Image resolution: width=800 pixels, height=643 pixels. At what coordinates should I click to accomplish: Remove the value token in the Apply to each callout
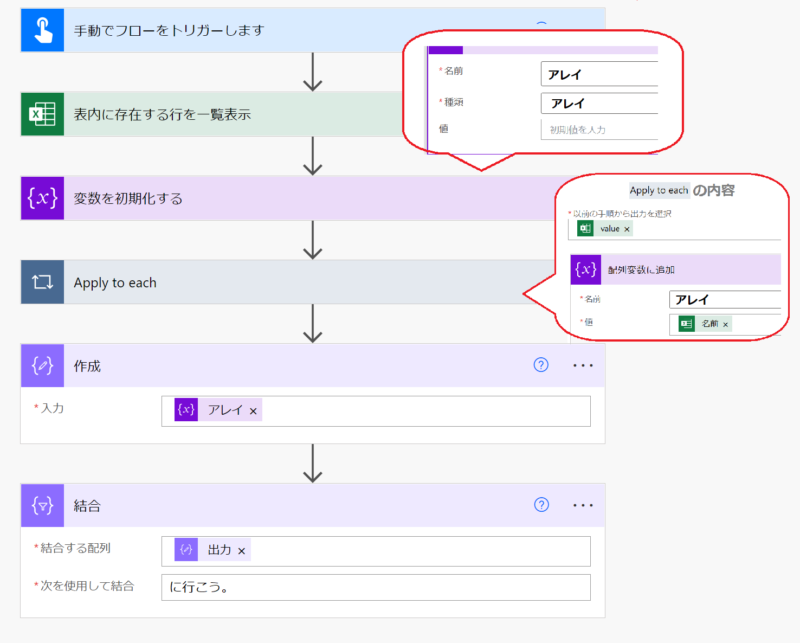pyautogui.click(x=627, y=229)
